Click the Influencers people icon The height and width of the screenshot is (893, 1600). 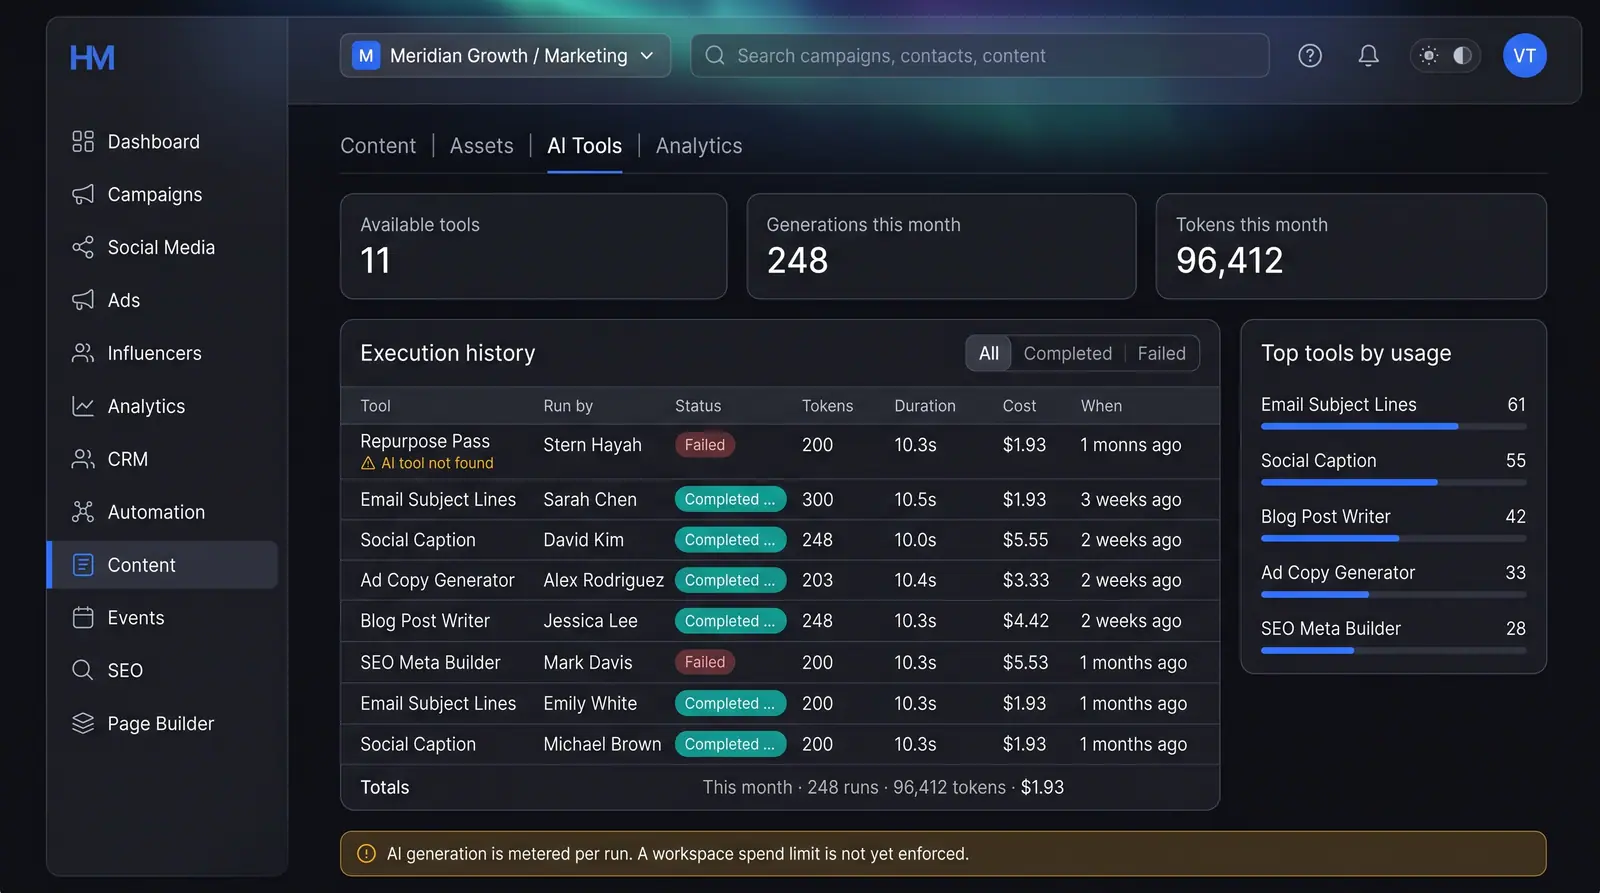pyautogui.click(x=83, y=353)
